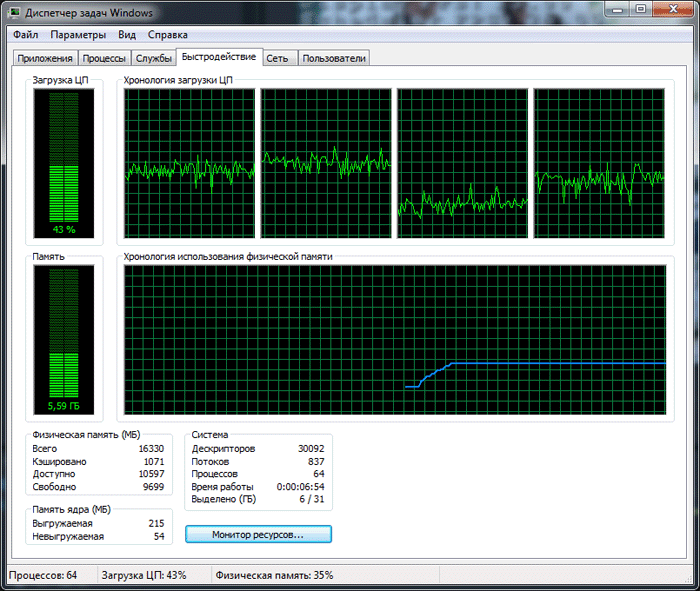Open the Файл menu
This screenshot has height=591, width=700.
point(25,35)
